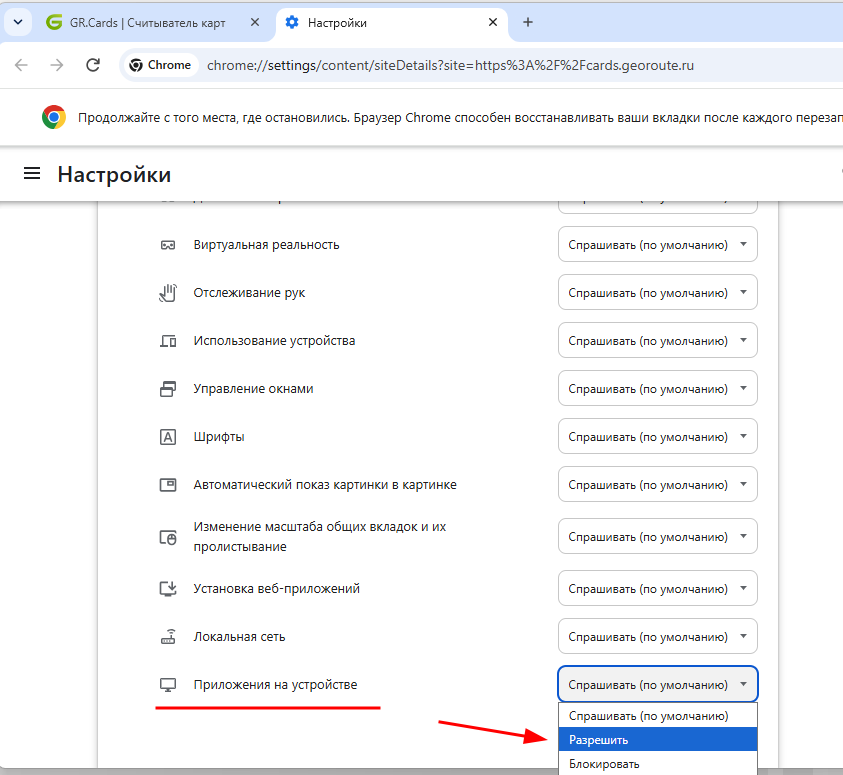Select Блокировать in the dropdown list
This screenshot has height=775, width=843.
click(x=658, y=763)
